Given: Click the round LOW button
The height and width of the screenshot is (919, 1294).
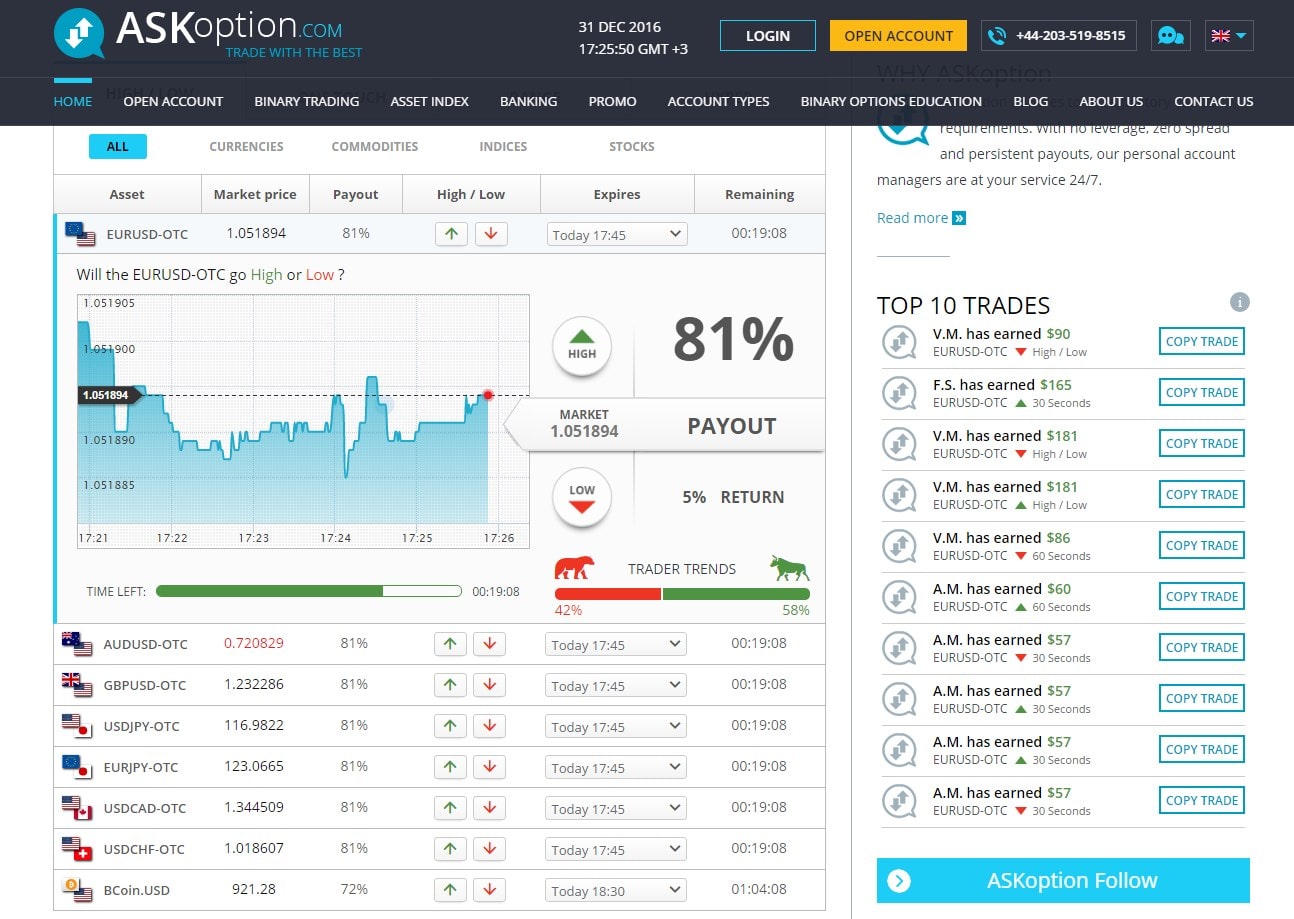Looking at the screenshot, I should click(x=581, y=497).
